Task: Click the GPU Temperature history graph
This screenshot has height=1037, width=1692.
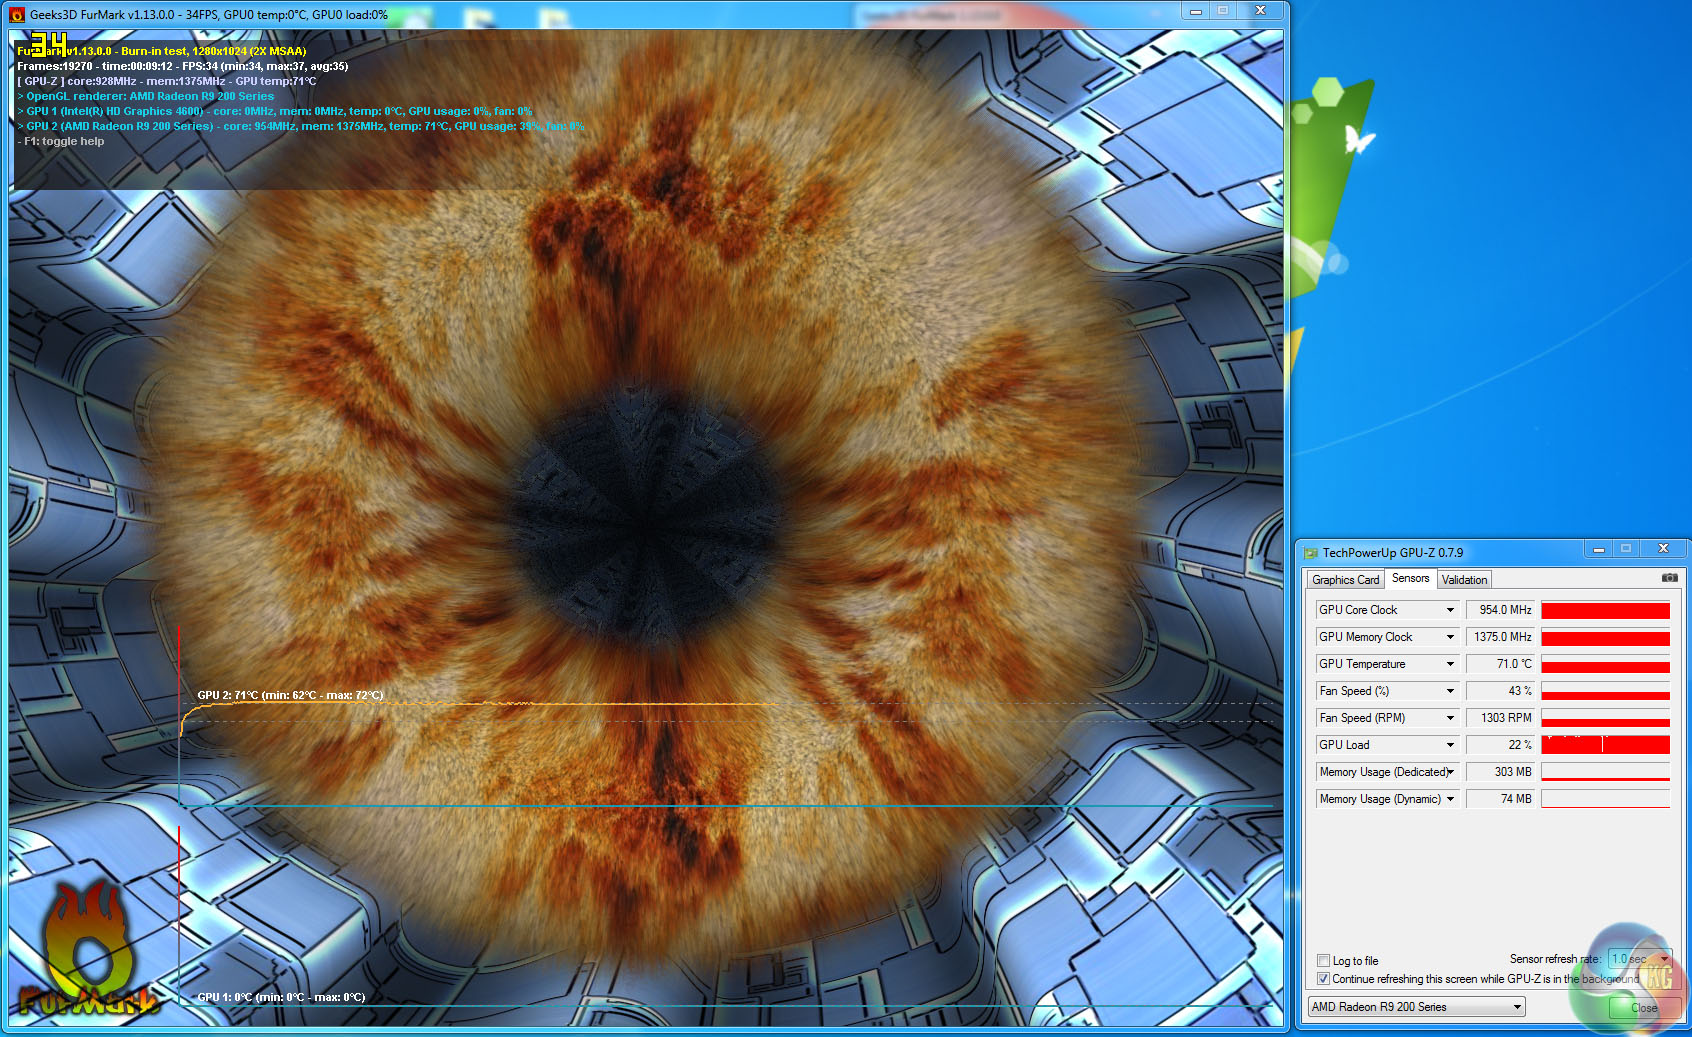Action: click(1605, 664)
